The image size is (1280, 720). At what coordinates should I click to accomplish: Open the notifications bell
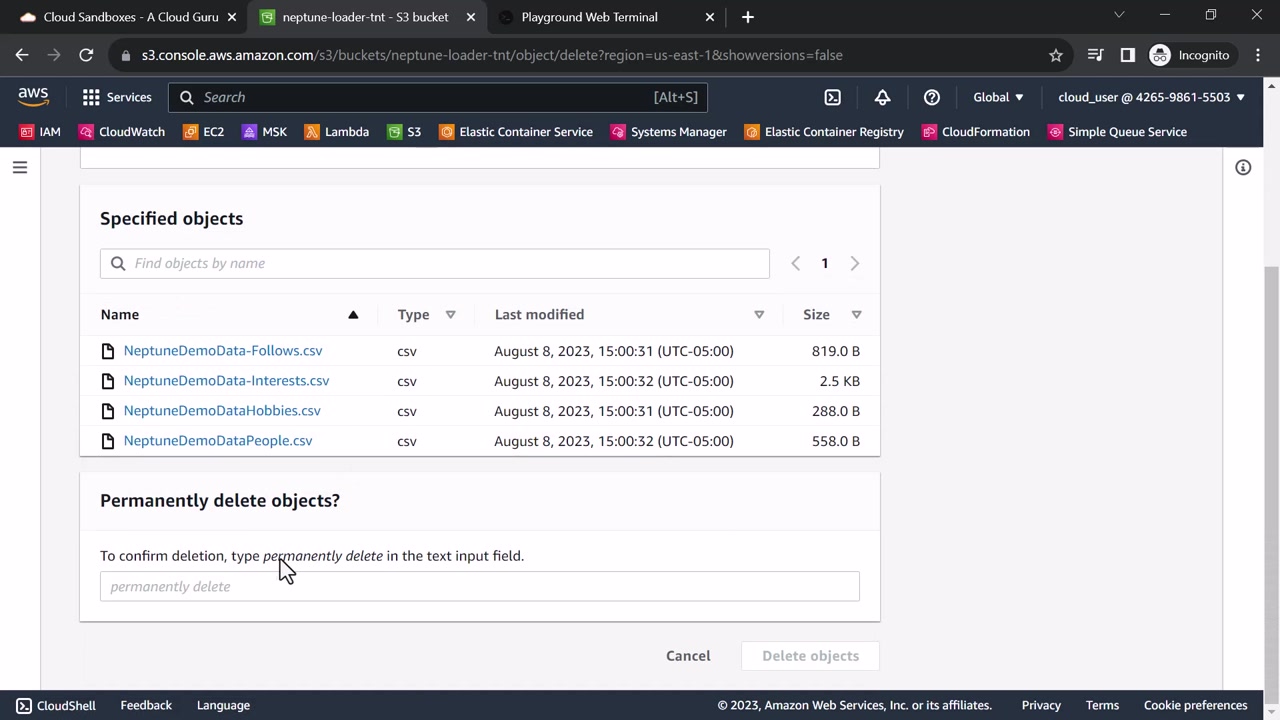[882, 97]
